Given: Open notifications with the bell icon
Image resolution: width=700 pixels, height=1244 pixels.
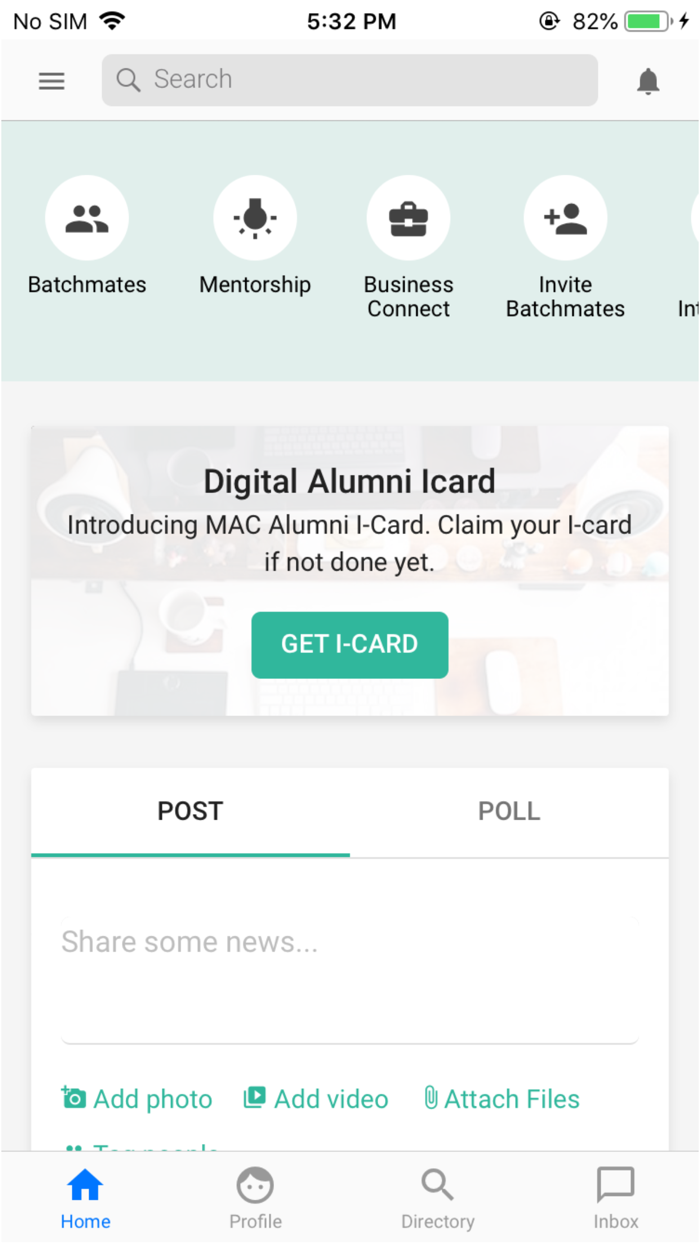Looking at the screenshot, I should (648, 81).
